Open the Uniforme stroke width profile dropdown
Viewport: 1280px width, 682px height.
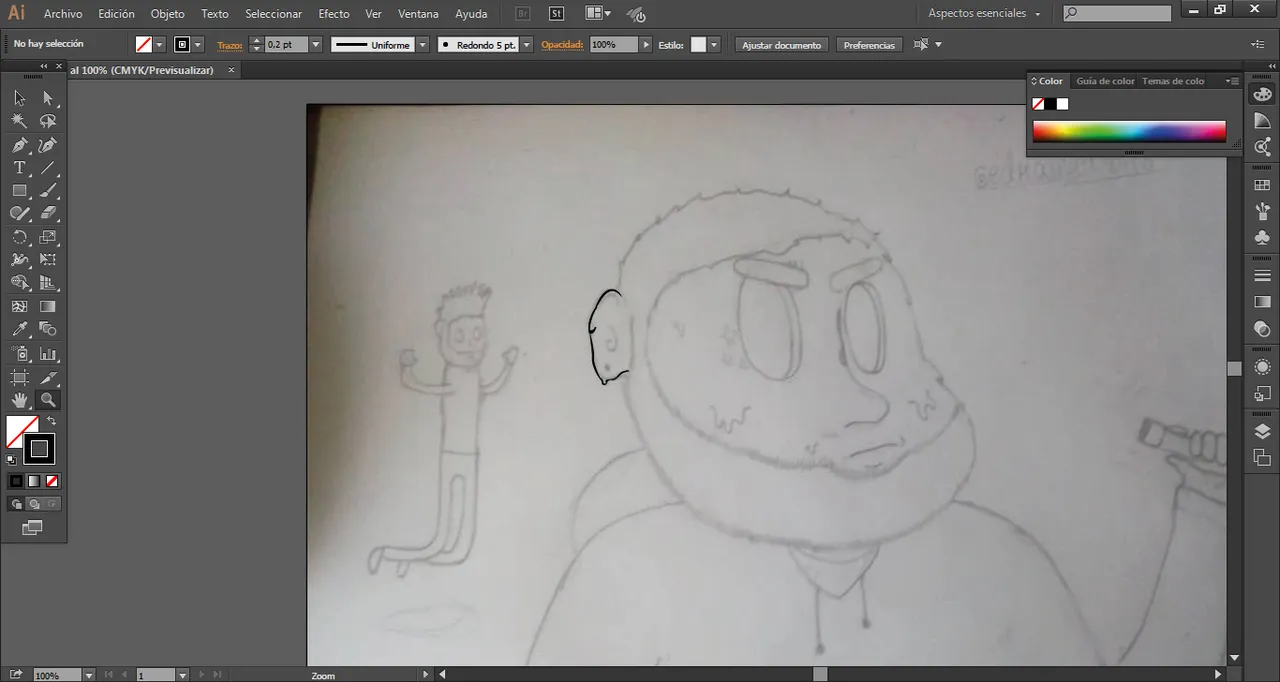click(x=422, y=44)
